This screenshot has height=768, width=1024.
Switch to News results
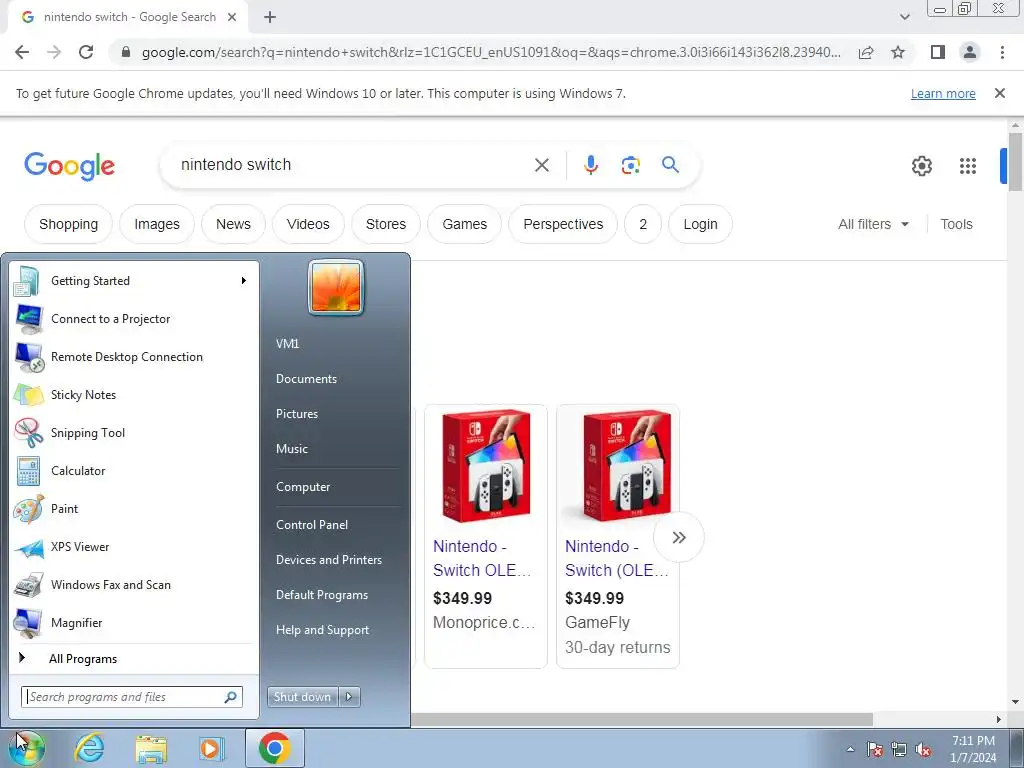[233, 224]
